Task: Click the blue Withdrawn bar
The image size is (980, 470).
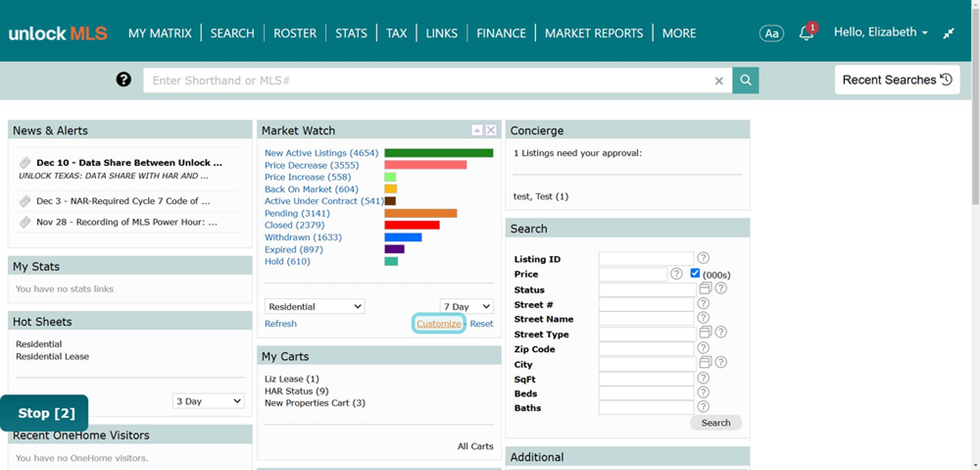Action: pyautogui.click(x=403, y=238)
